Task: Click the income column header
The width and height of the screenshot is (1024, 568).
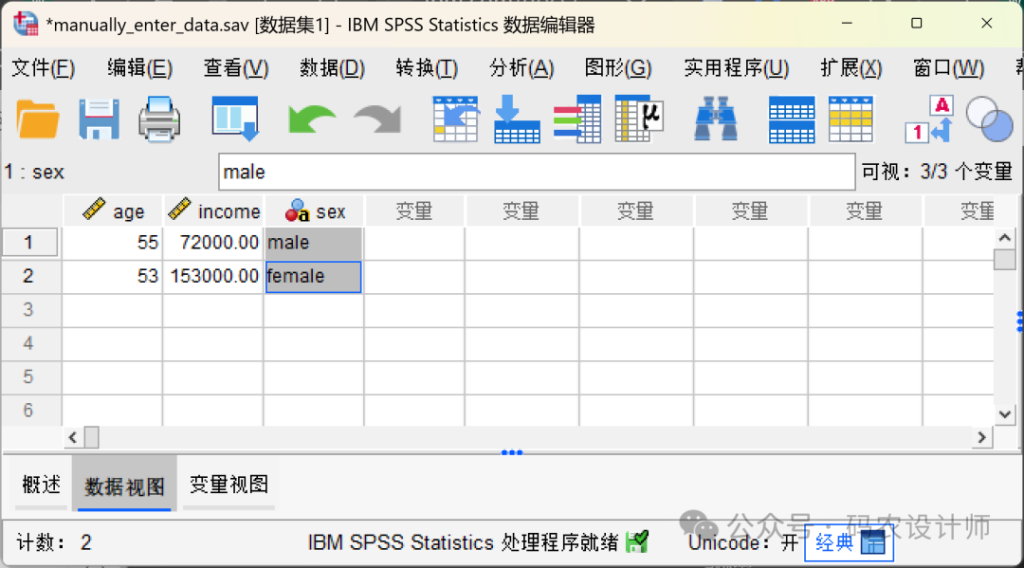Action: coord(214,211)
